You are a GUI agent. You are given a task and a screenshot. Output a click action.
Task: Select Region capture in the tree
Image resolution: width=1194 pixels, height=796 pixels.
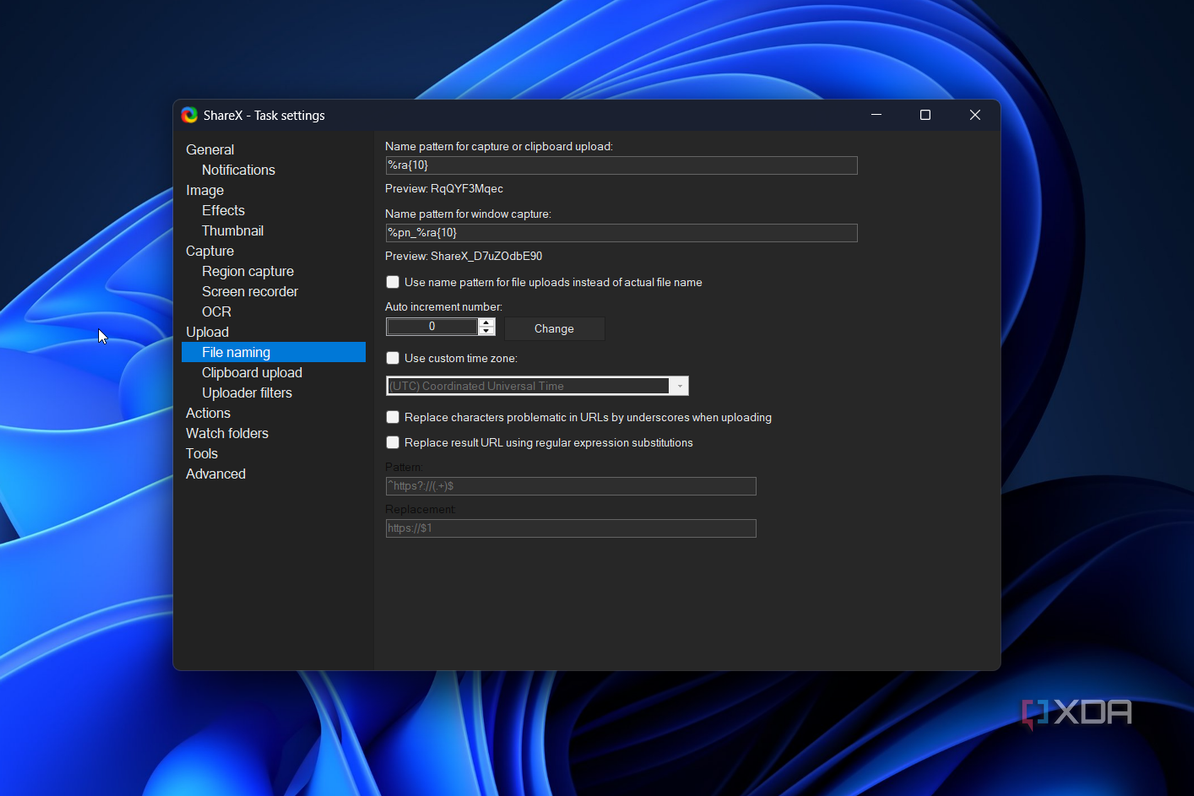pyautogui.click(x=247, y=271)
